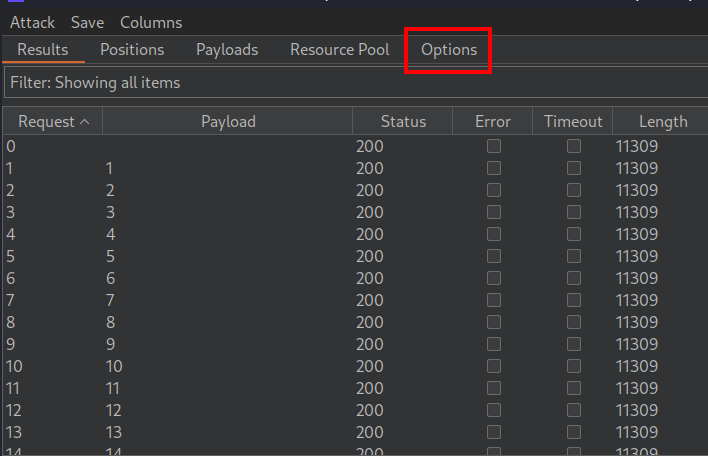Toggle the Error checkbox for request 0
708x456 pixels.
(x=494, y=146)
